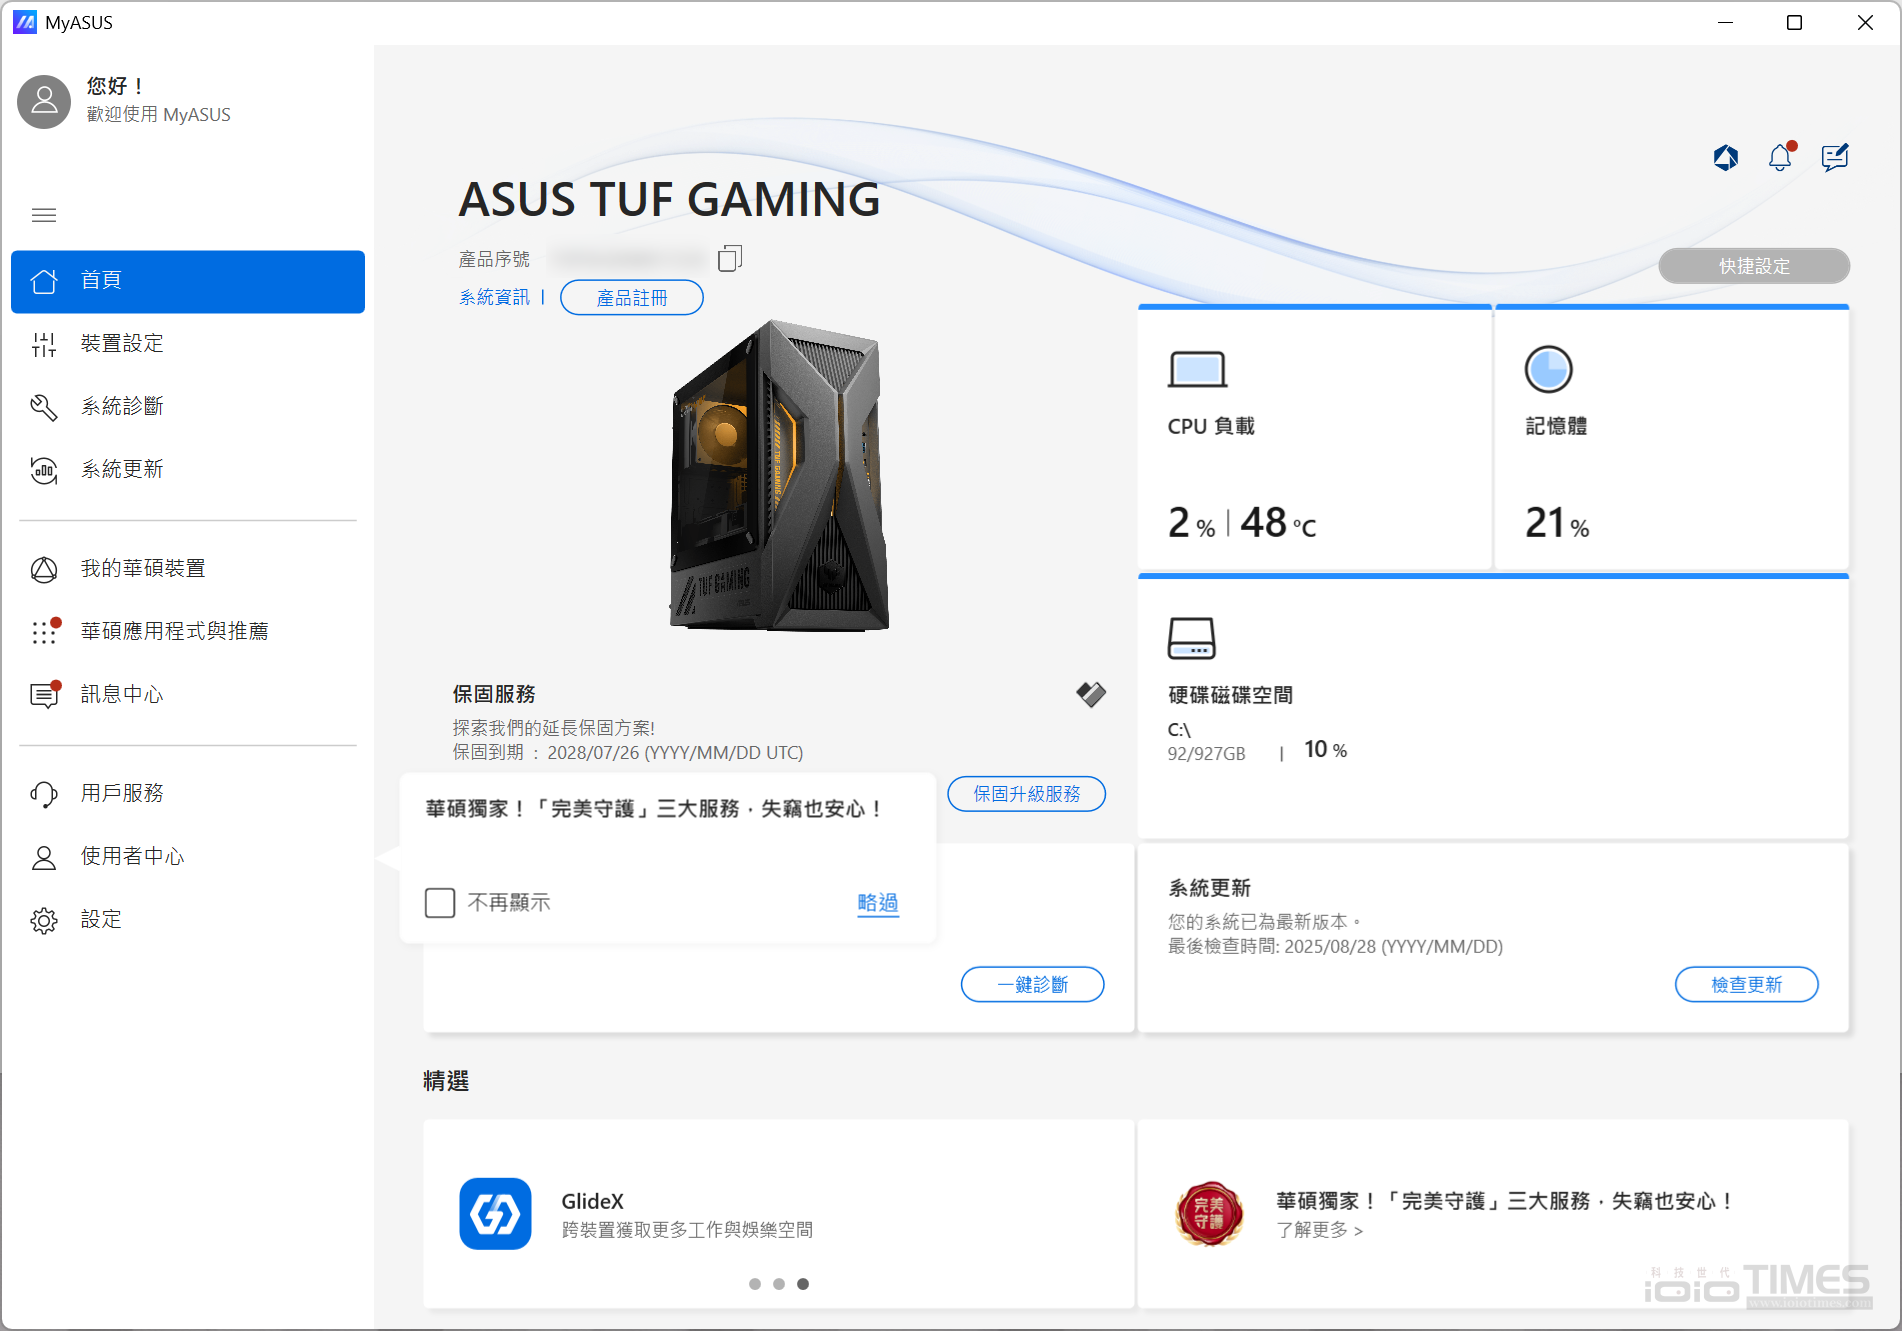Click the warranty badge icon
This screenshot has width=1902, height=1331.
(x=1091, y=694)
